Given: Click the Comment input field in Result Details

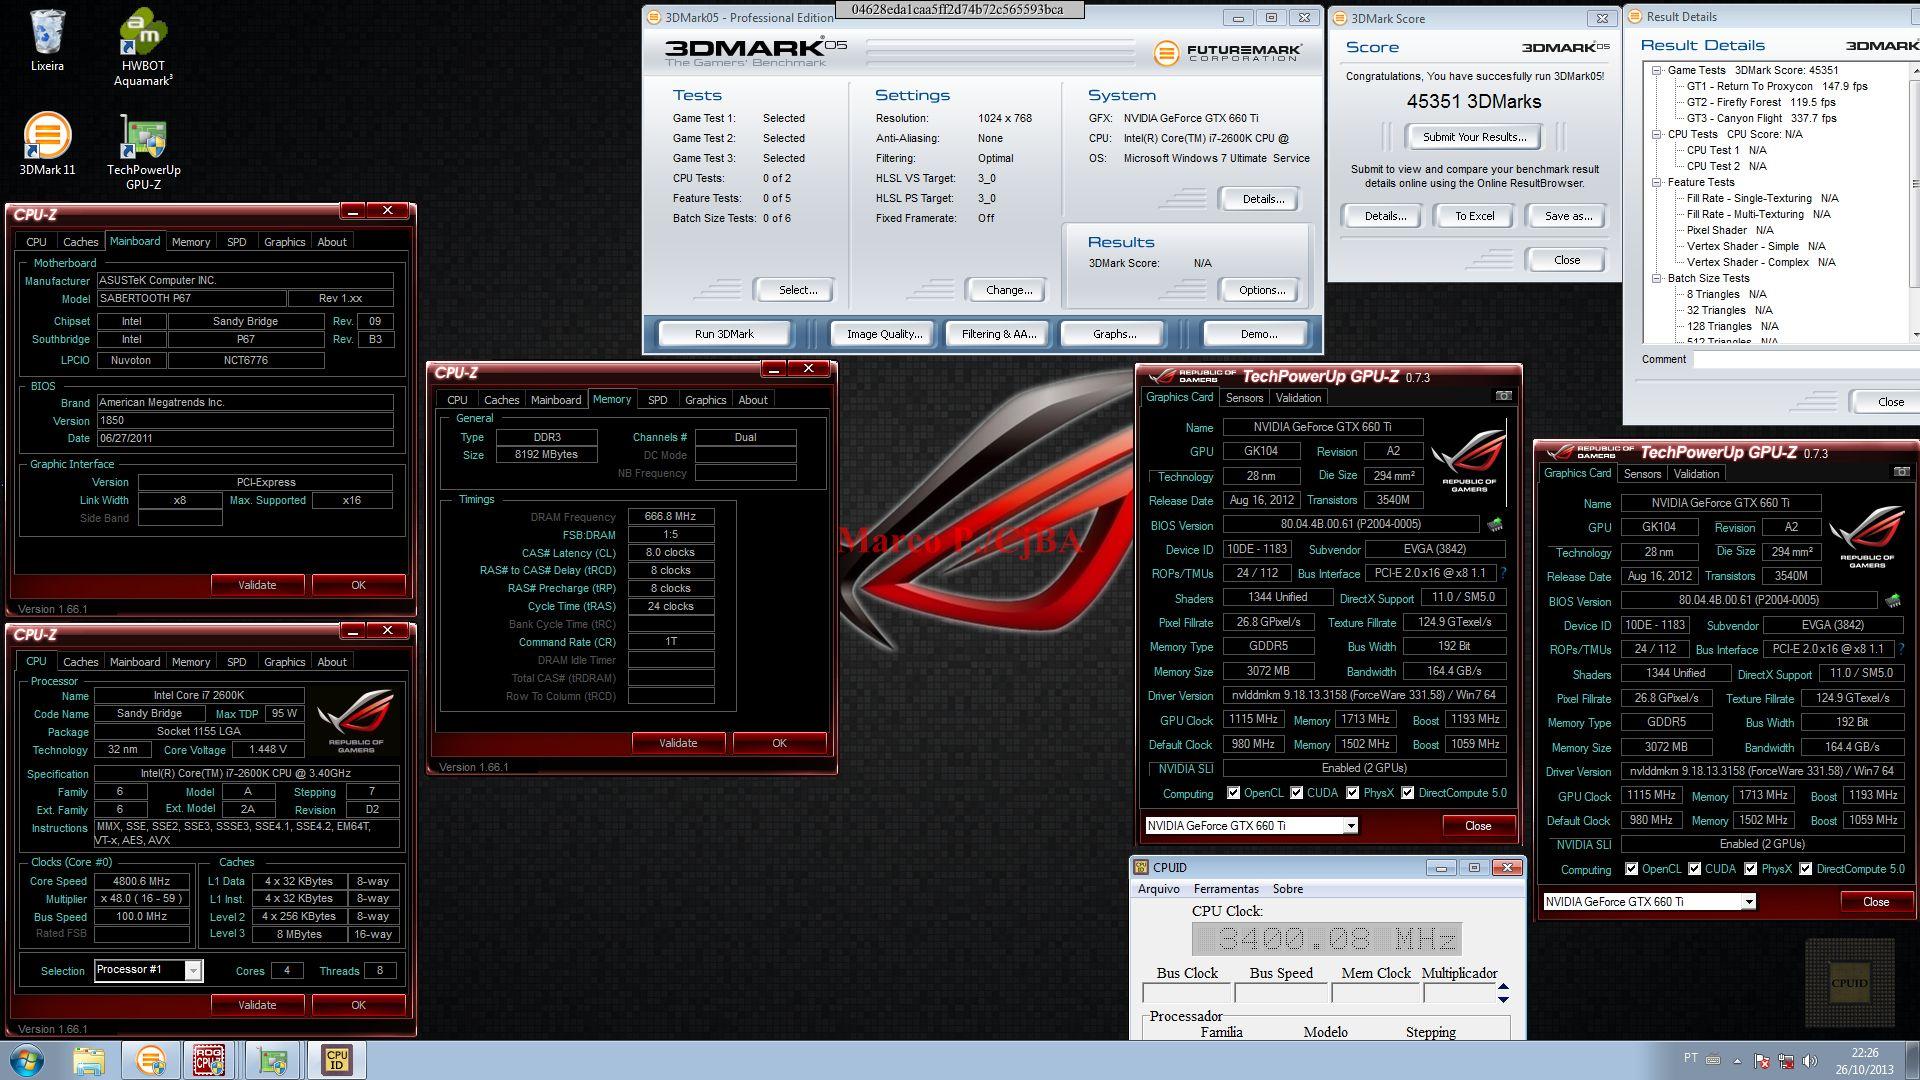Looking at the screenshot, I should pyautogui.click(x=1806, y=360).
